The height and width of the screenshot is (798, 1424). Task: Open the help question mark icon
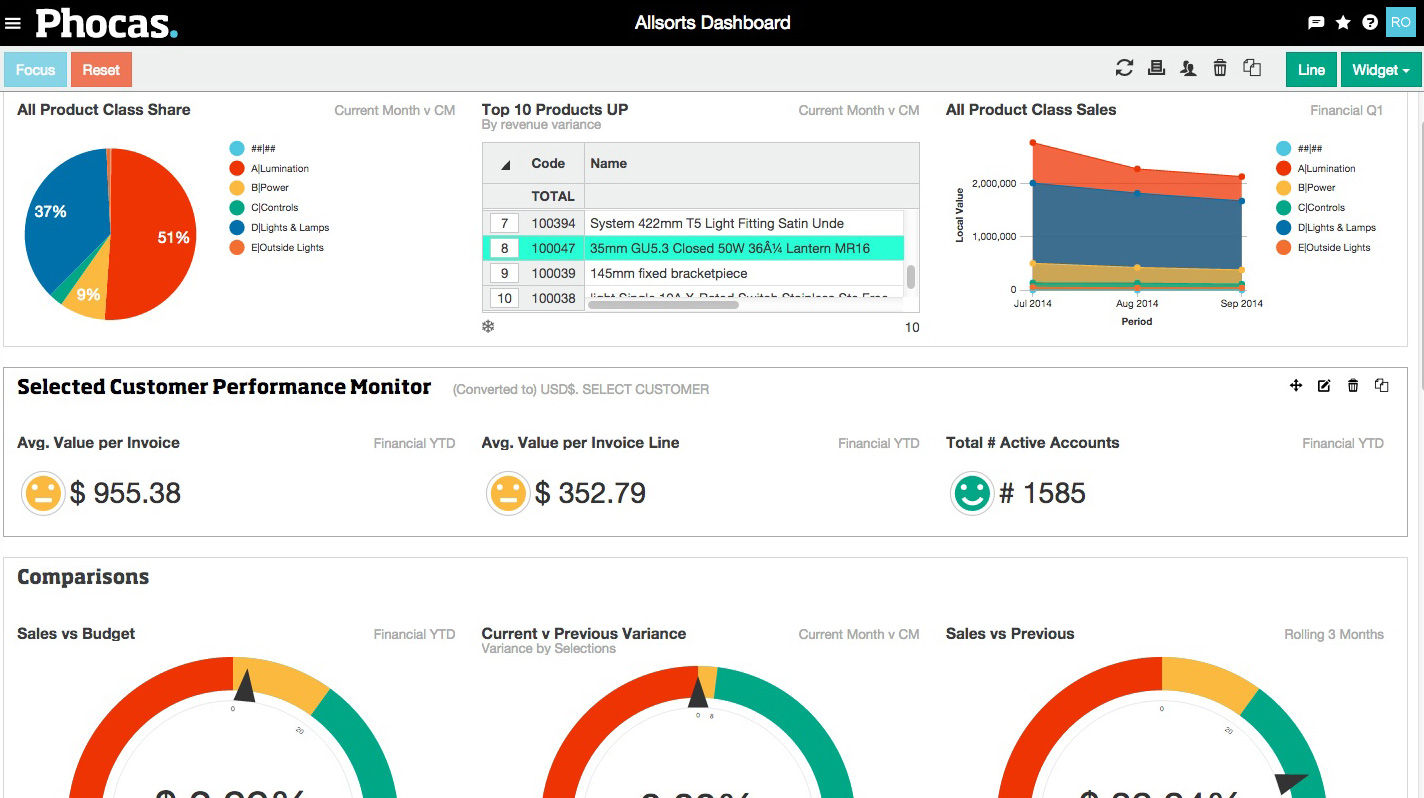pos(1370,22)
